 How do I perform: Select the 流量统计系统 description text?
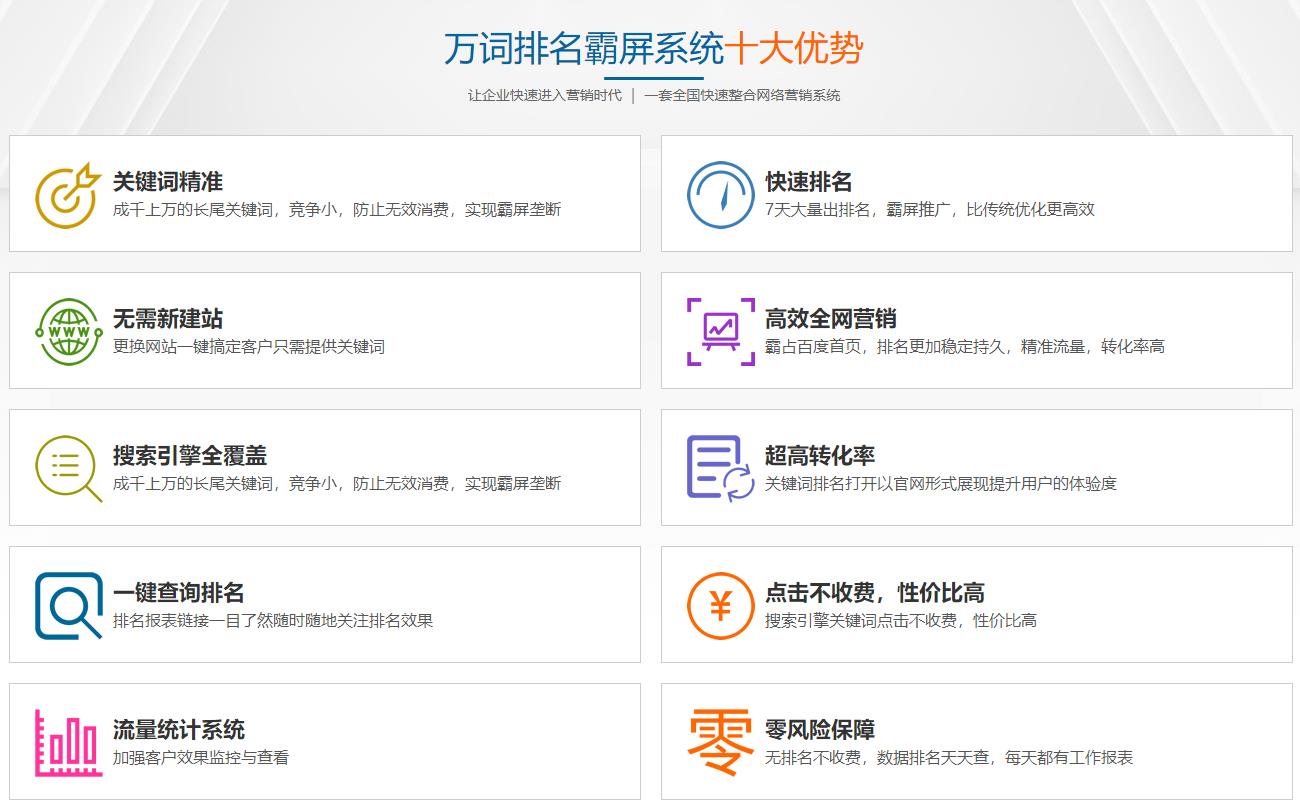200,758
